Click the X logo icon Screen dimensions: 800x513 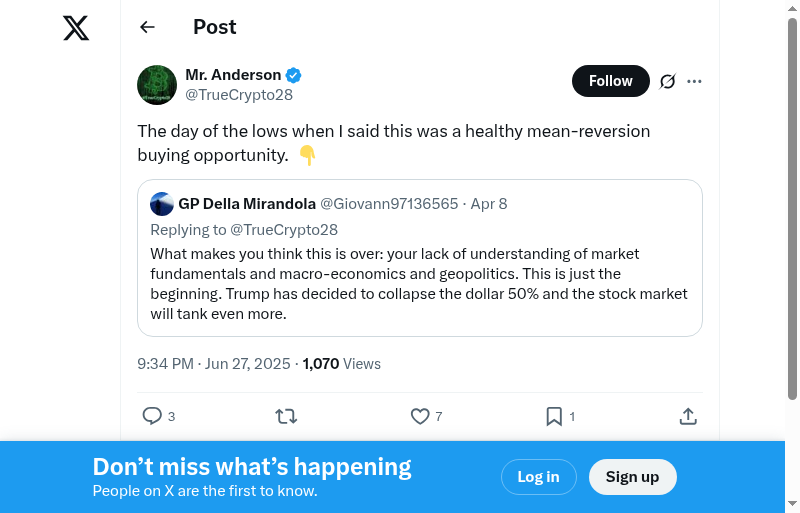tap(76, 28)
